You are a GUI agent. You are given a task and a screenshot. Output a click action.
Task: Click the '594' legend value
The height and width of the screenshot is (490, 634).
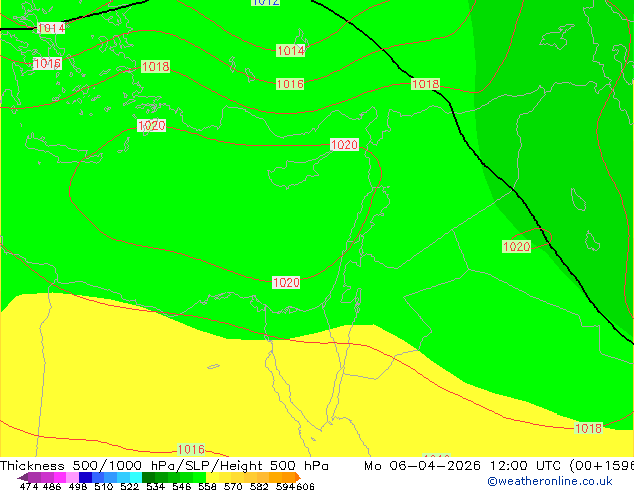285,486
